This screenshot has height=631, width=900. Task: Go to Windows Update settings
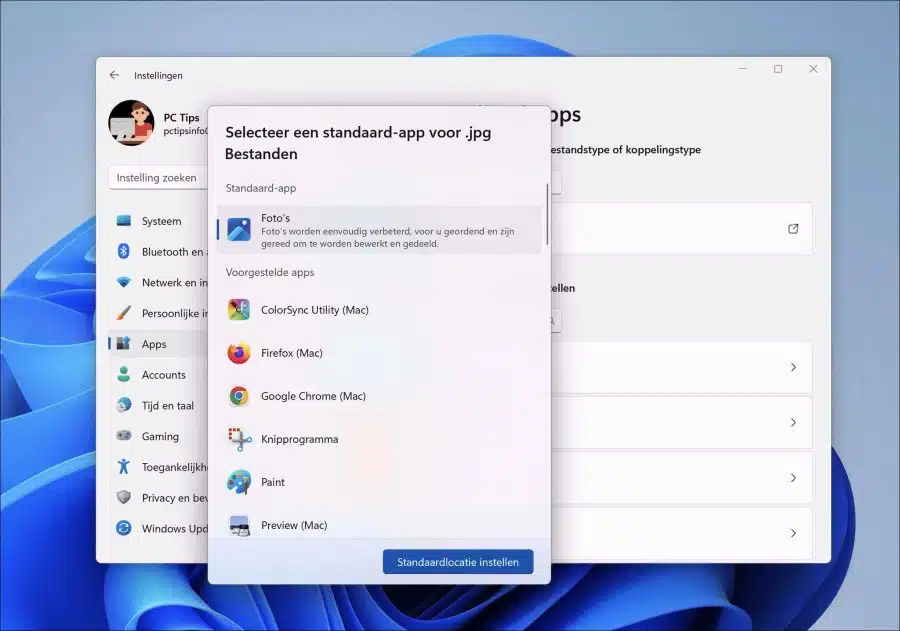(x=157, y=528)
